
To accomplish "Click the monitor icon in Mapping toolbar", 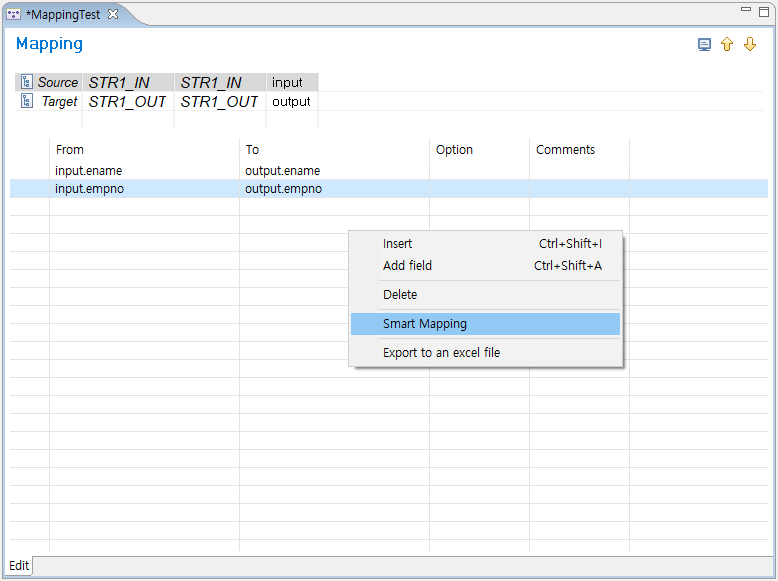I will point(704,45).
